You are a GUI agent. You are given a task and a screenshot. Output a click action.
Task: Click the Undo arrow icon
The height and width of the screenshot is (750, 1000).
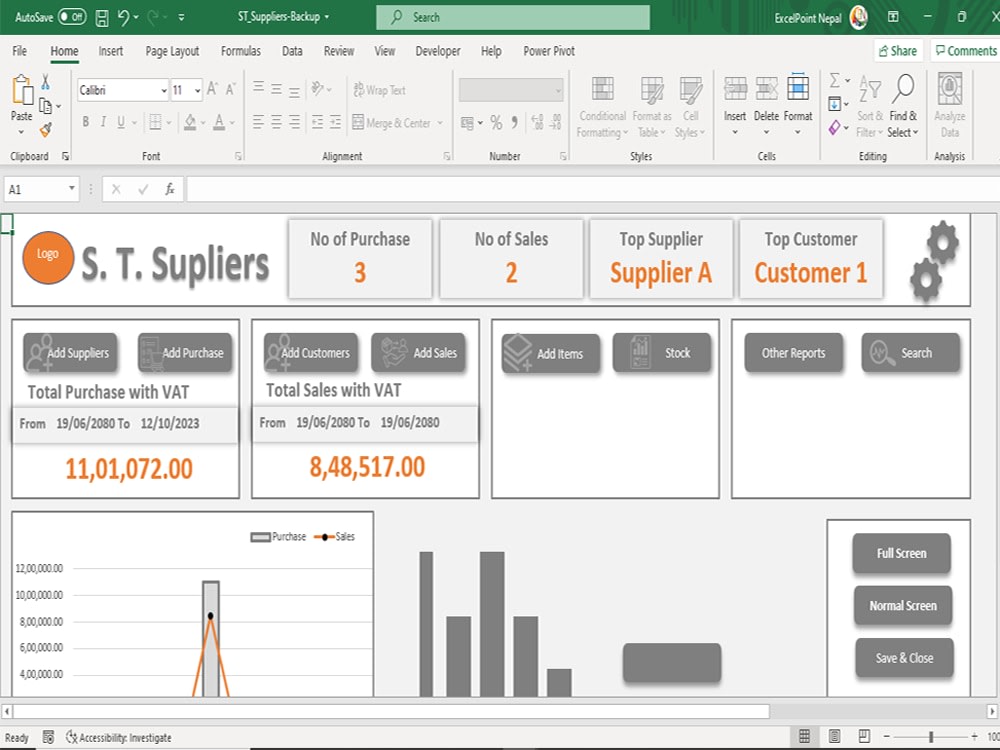[124, 17]
